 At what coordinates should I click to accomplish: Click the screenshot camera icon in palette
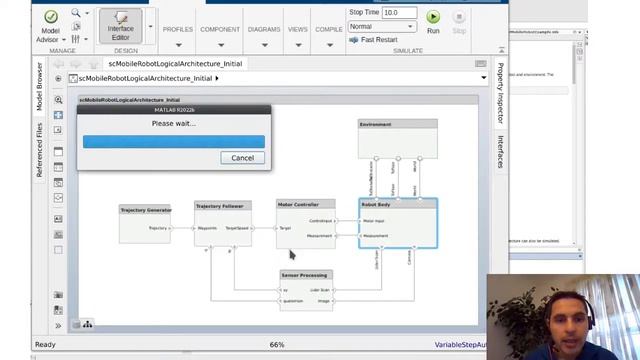(58, 295)
